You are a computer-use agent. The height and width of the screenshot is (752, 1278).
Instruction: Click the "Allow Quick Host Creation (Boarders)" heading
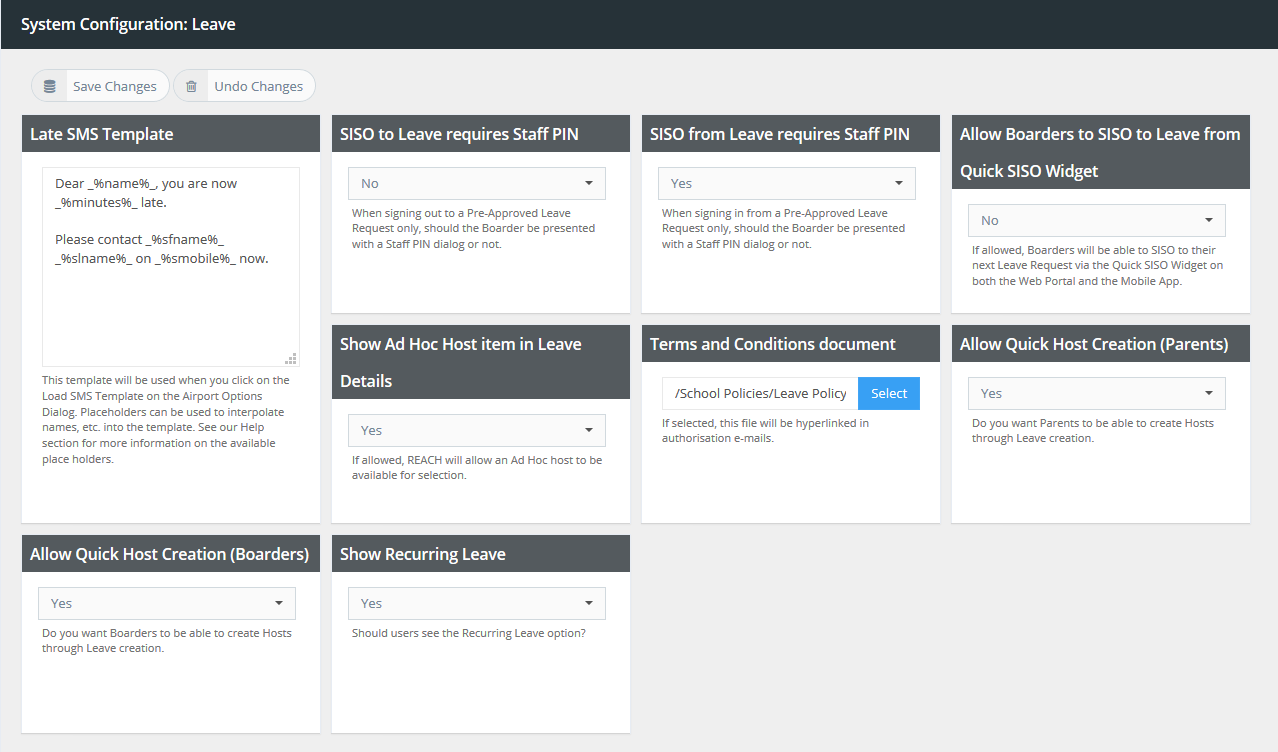coord(170,554)
